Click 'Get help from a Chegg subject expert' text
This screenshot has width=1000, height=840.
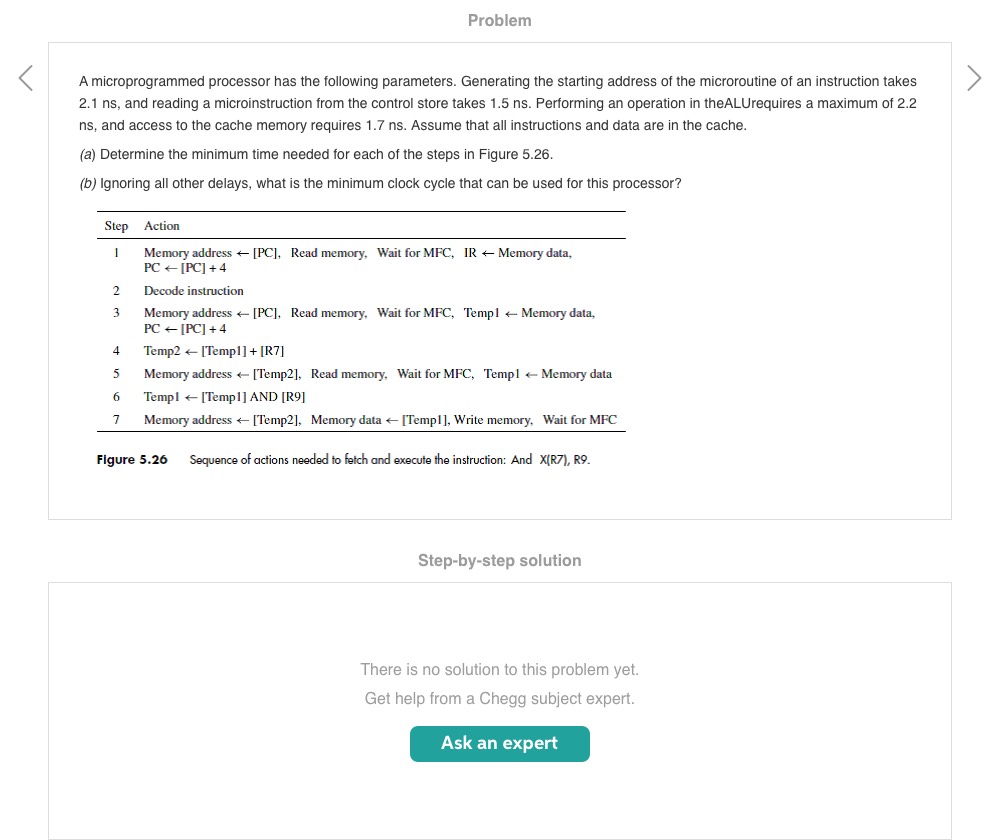coord(499,698)
